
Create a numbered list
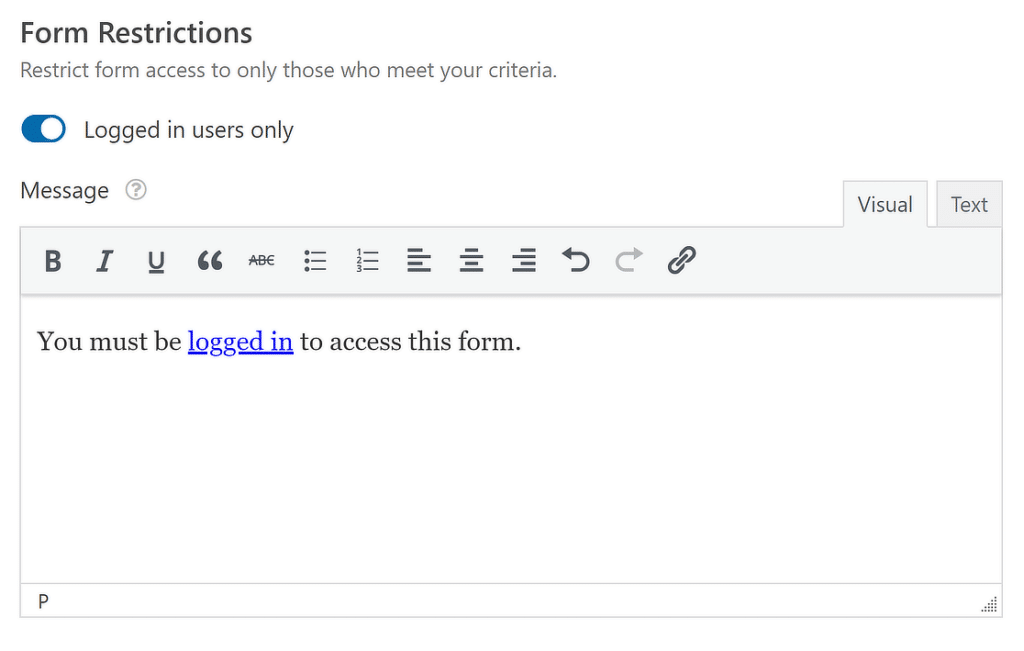point(366,261)
